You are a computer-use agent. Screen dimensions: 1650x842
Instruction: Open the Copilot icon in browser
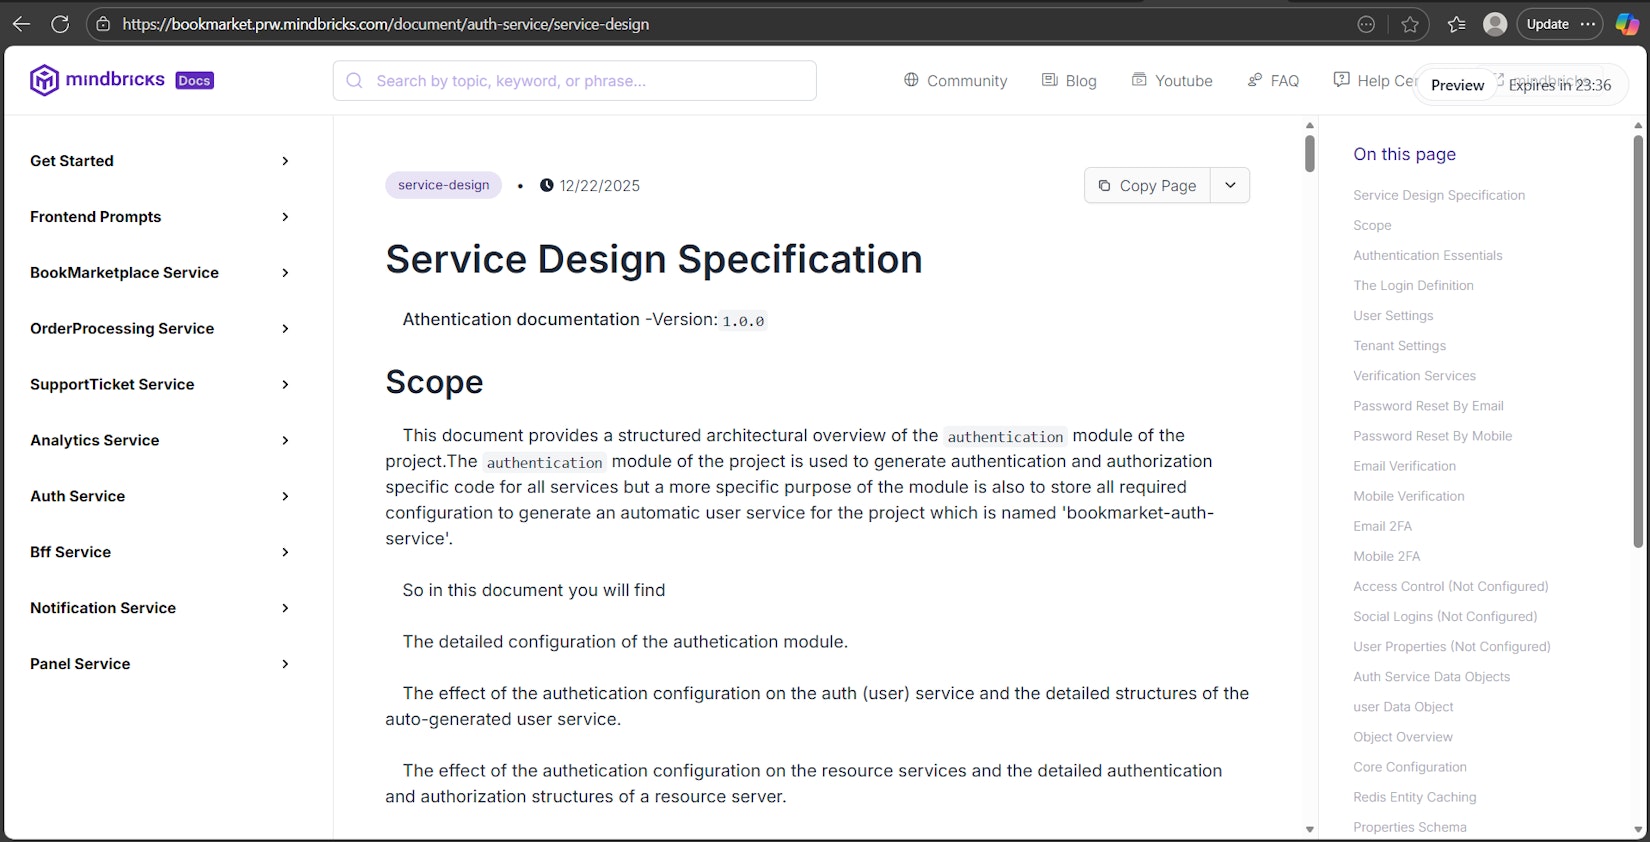tap(1627, 24)
